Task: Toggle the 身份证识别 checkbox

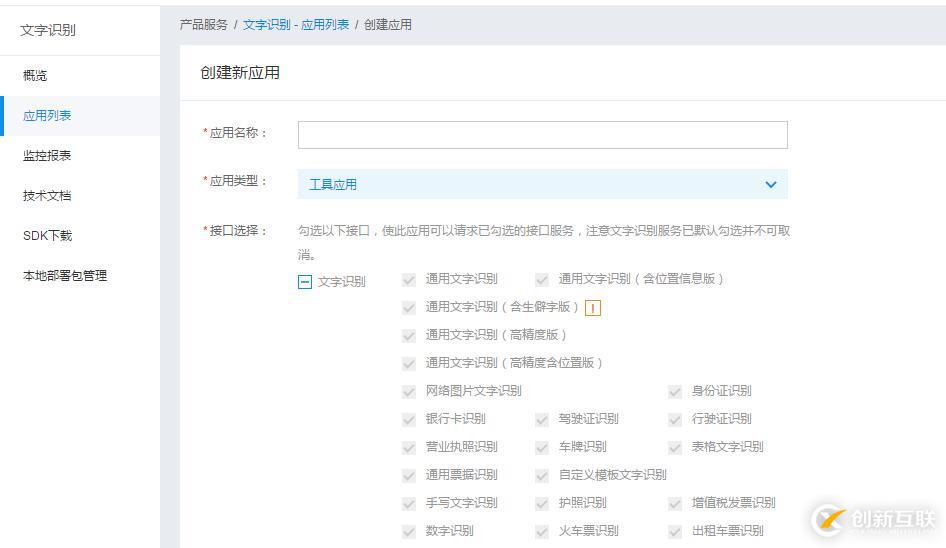Action: pyautogui.click(x=675, y=392)
